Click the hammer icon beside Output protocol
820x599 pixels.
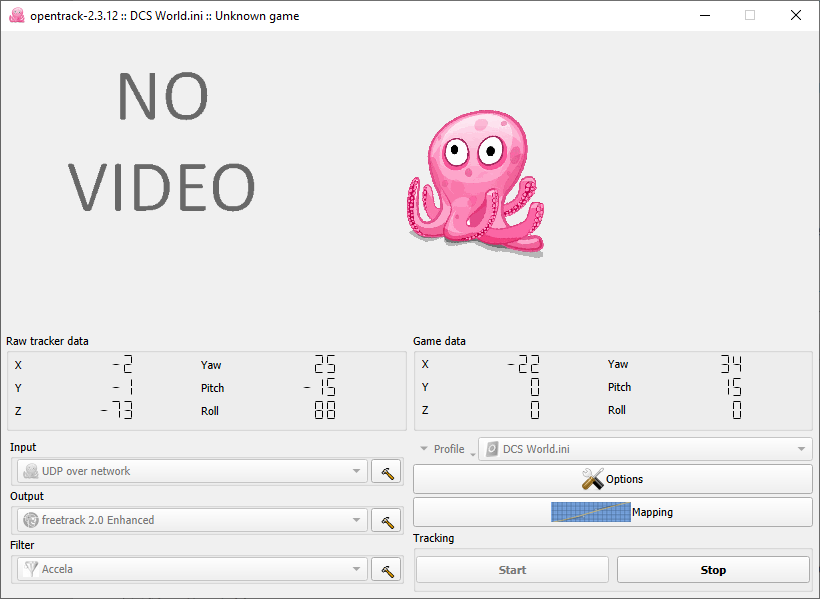(x=385, y=520)
